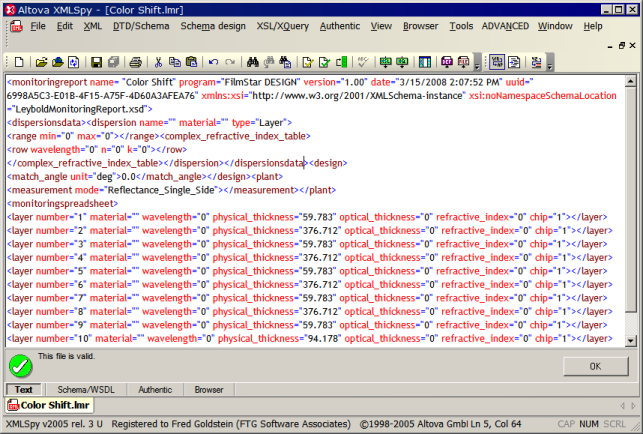643x434 pixels.
Task: Click the first green import arrow icon
Action: click(x=385, y=62)
